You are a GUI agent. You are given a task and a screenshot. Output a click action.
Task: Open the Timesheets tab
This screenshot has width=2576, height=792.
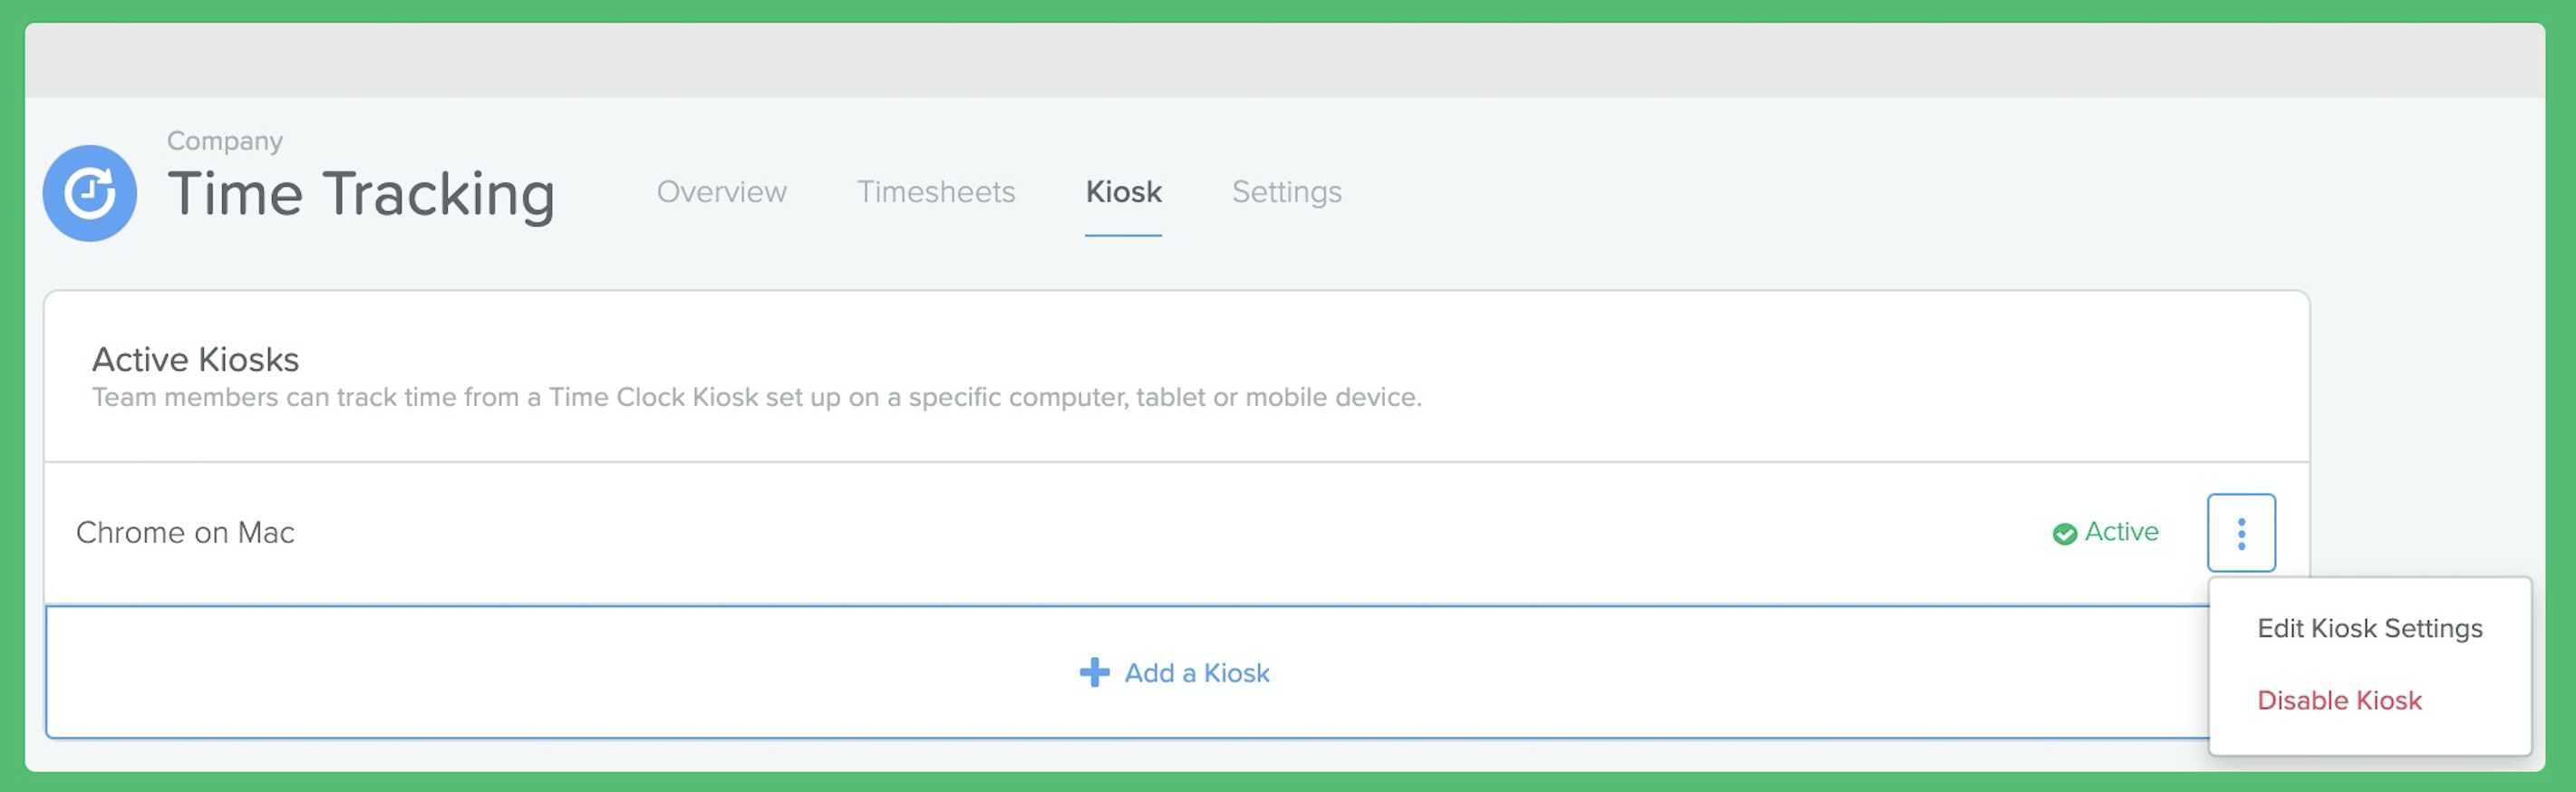937,192
